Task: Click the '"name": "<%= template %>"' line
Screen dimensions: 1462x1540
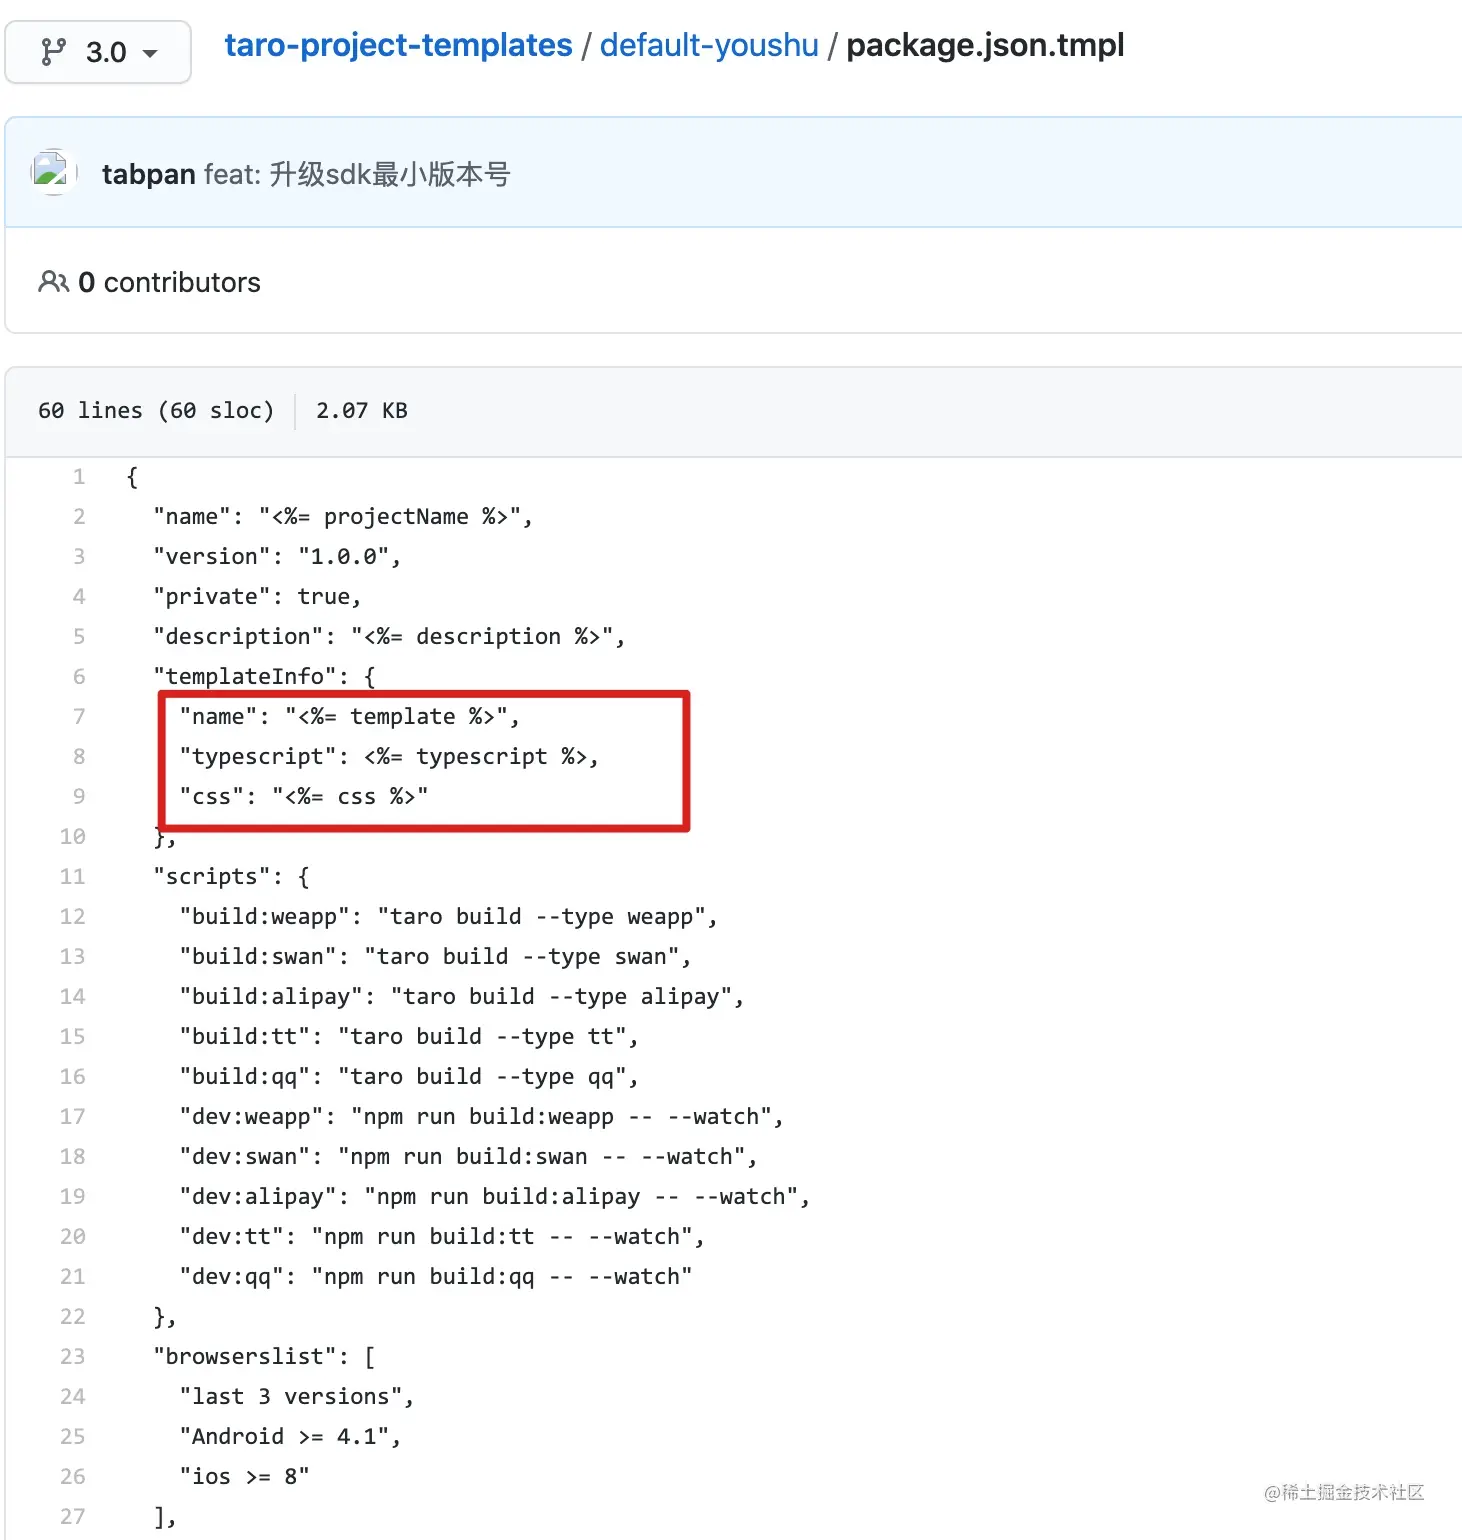Action: pos(349,717)
